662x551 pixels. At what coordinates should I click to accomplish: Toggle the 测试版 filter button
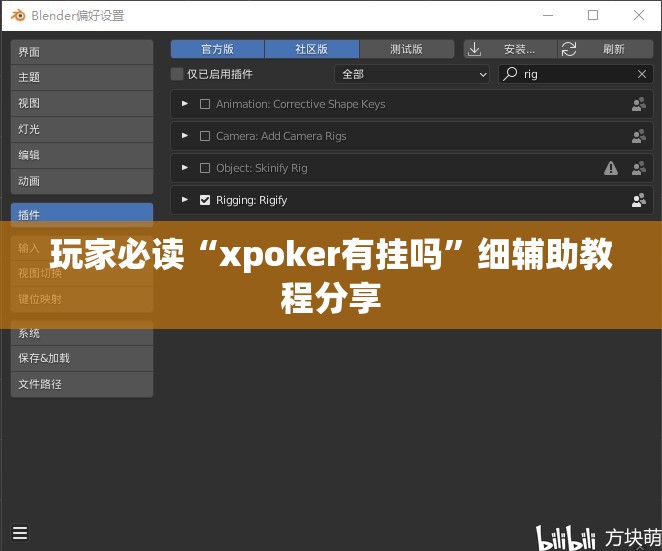[x=407, y=49]
